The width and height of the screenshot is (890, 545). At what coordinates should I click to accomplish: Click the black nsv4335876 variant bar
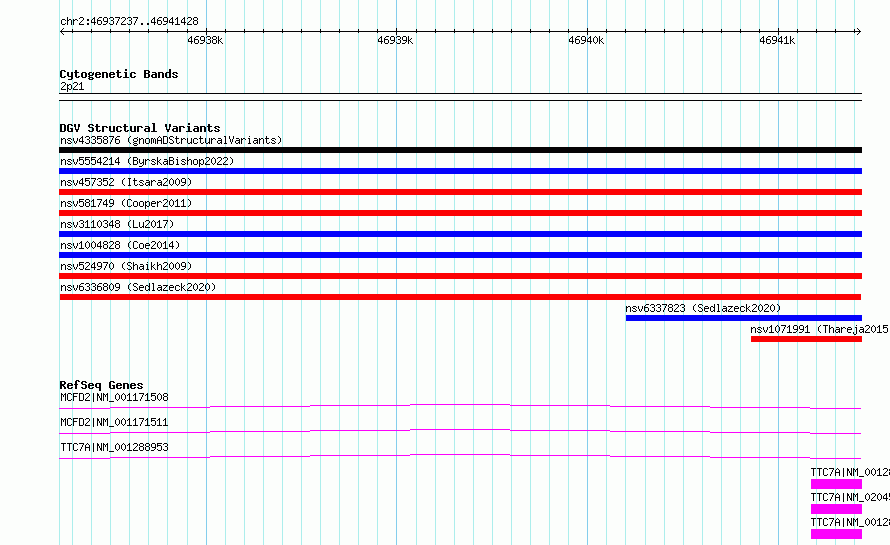click(x=460, y=150)
